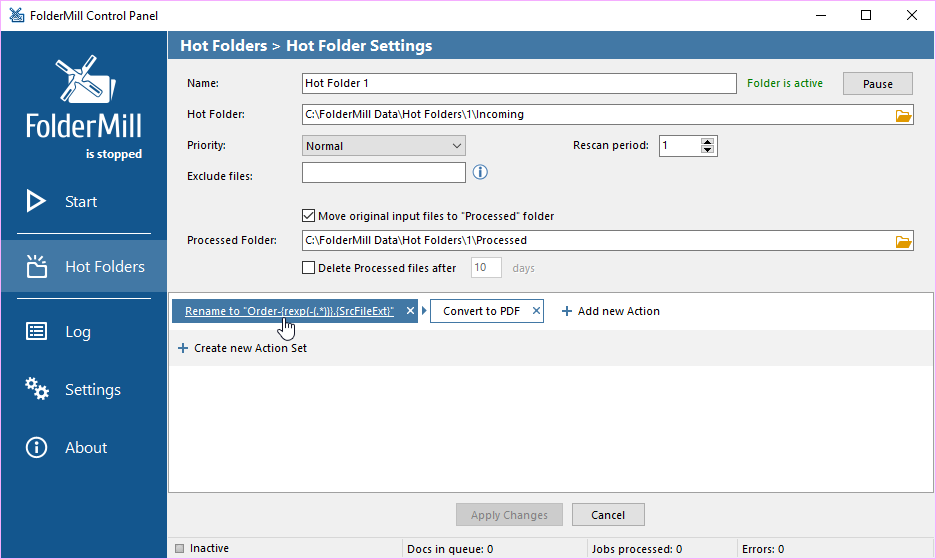Click the days count field
936x559 pixels.
click(x=487, y=268)
